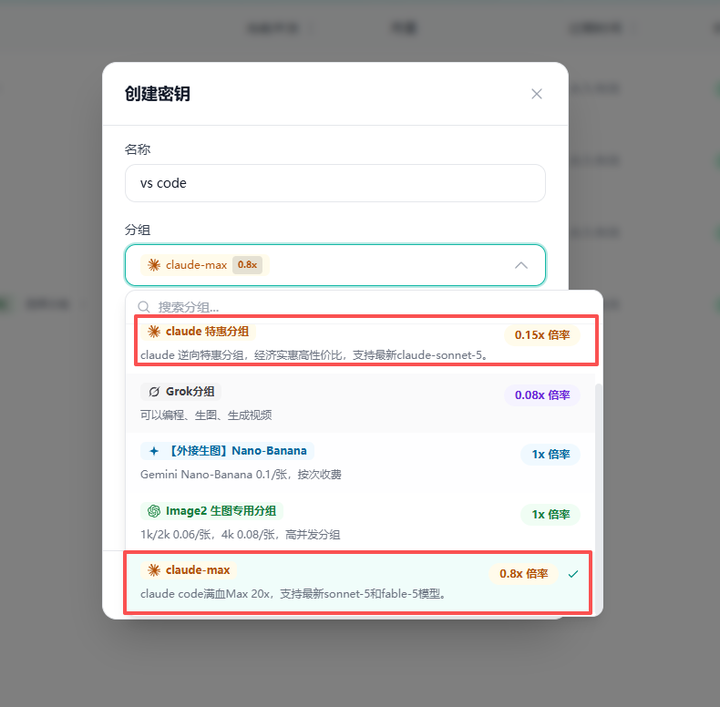720x707 pixels.
Task: Click the search magnifier icon
Action: pos(144,307)
